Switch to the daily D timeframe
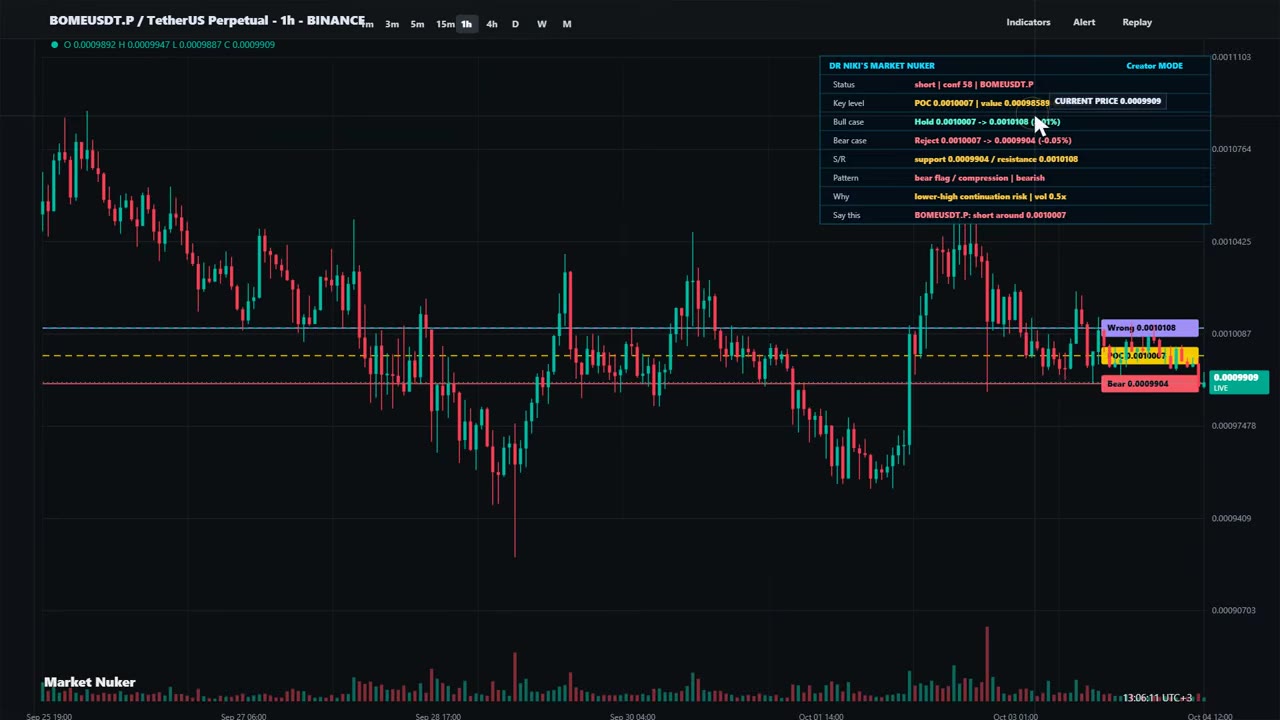 pyautogui.click(x=515, y=24)
